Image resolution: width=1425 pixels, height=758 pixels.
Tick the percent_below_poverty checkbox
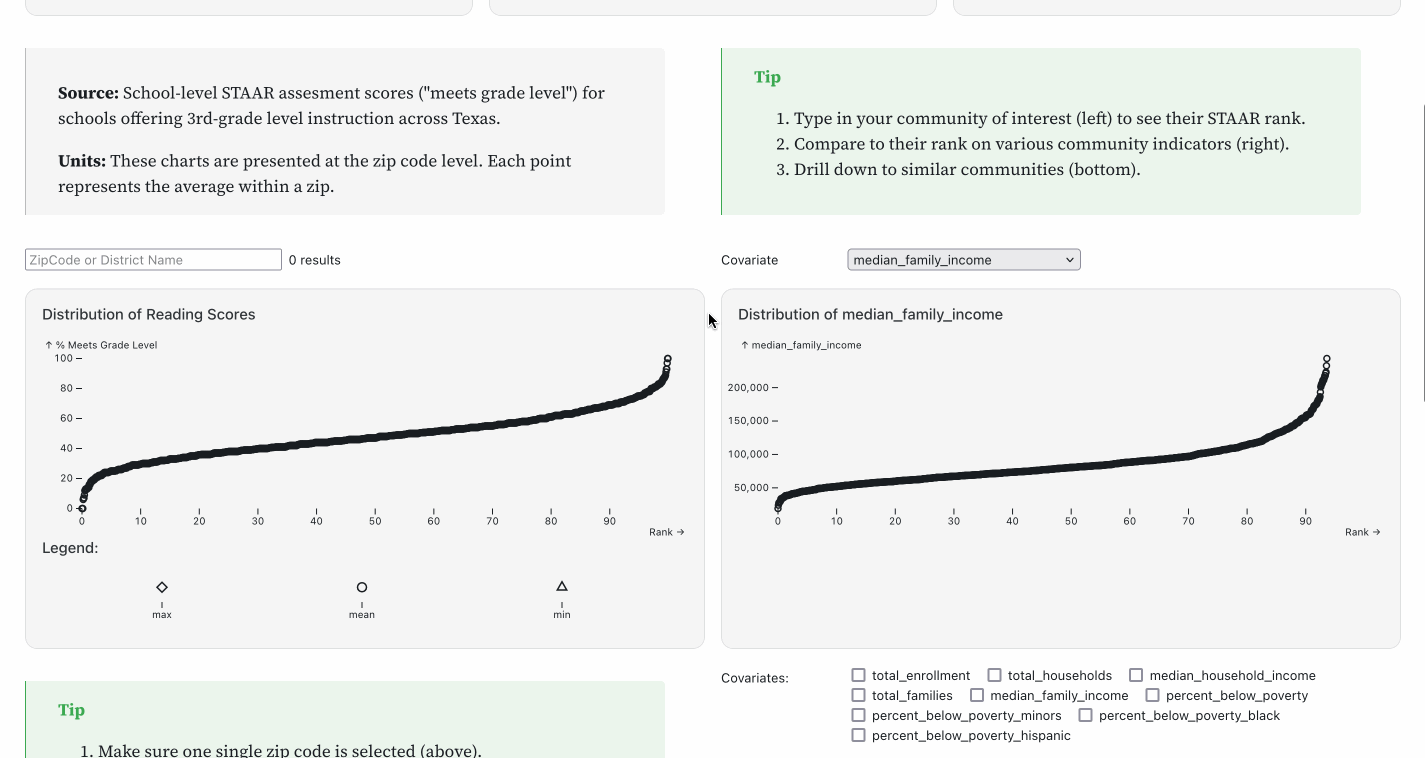point(1152,695)
